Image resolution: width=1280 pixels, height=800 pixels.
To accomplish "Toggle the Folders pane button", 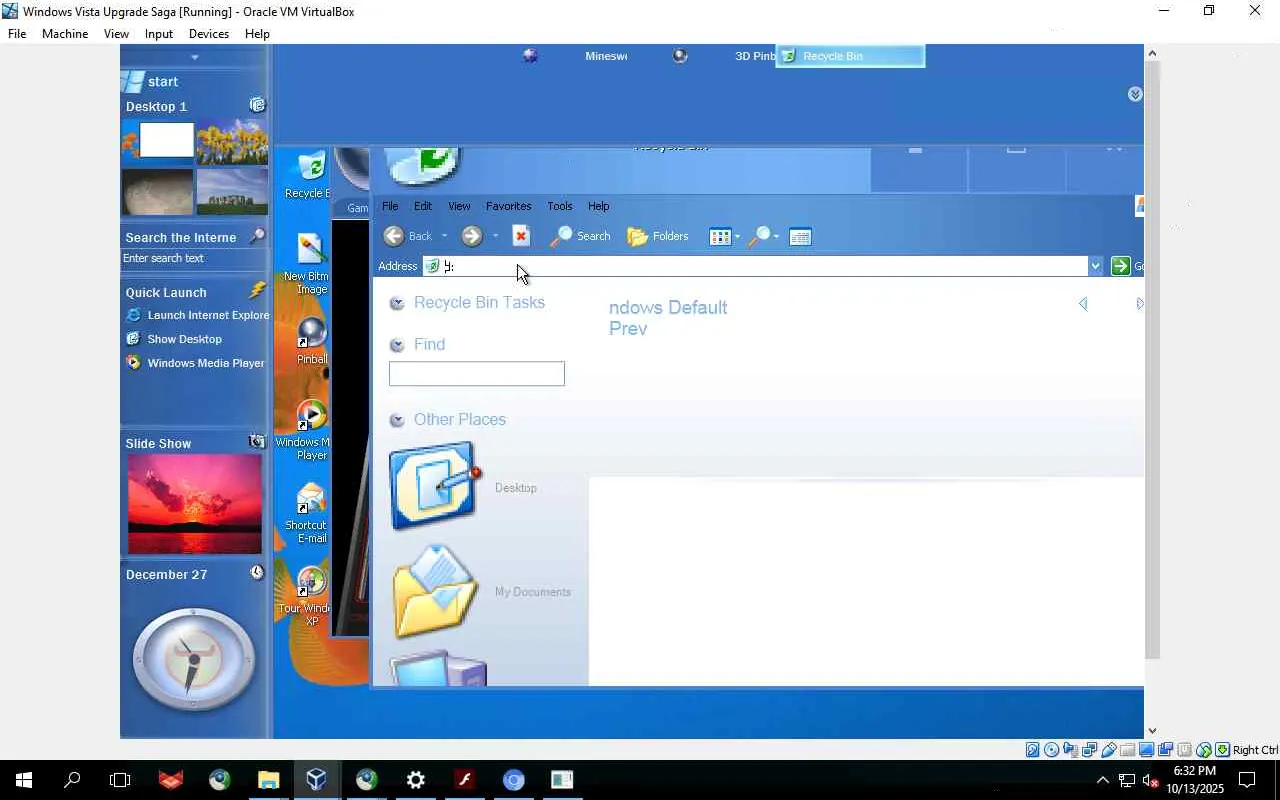I will 658,236.
